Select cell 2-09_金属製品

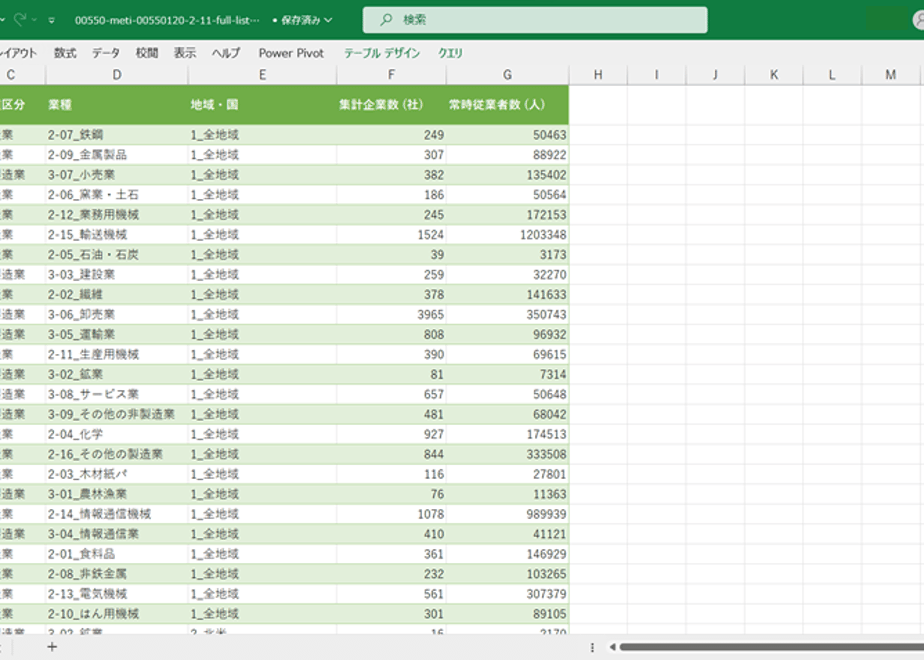point(117,155)
